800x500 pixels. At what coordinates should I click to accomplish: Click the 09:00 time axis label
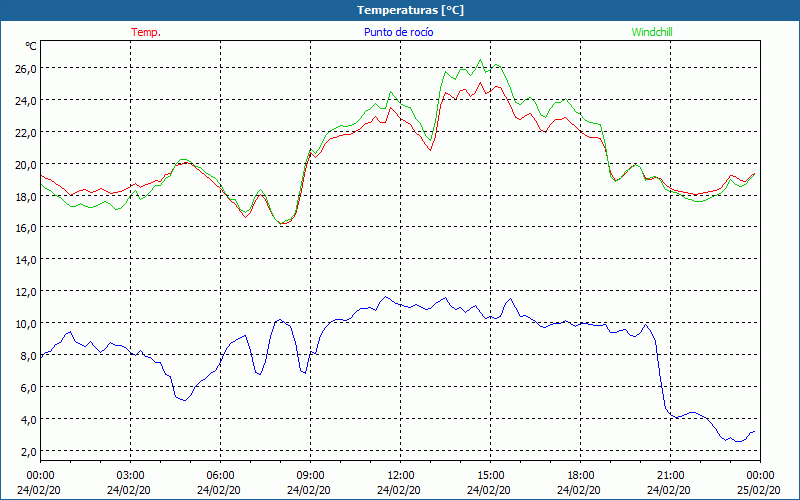(310, 476)
